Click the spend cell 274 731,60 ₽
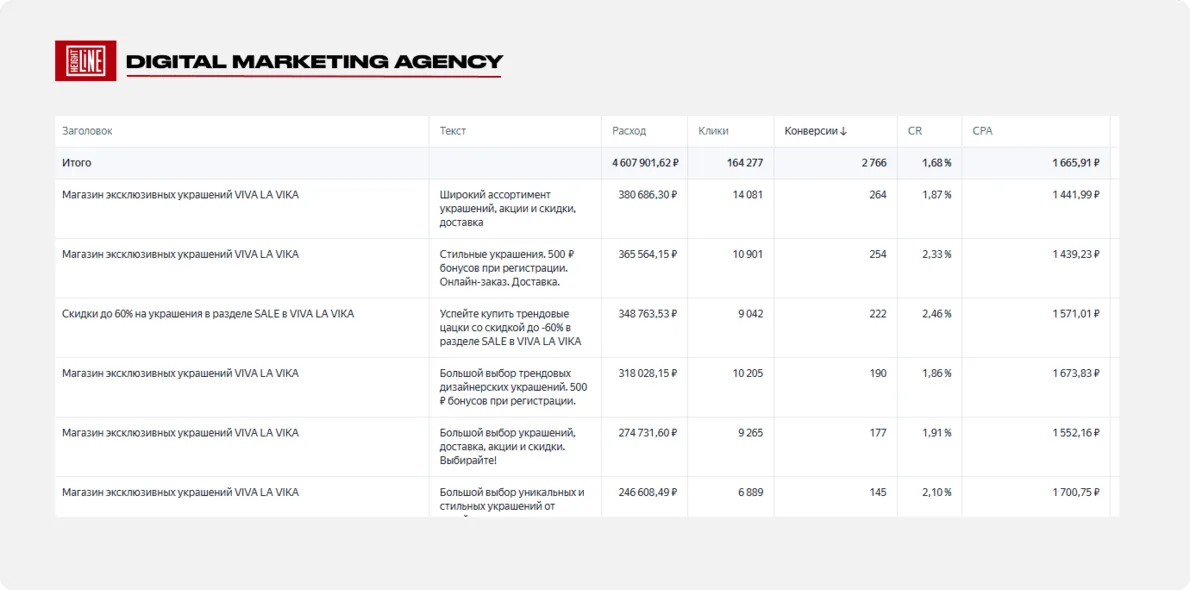The image size is (1190, 590). point(647,433)
